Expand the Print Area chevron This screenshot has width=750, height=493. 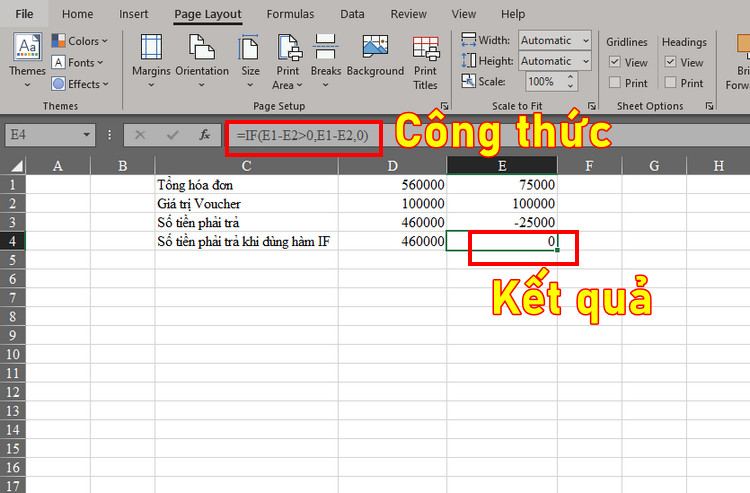[x=299, y=85]
